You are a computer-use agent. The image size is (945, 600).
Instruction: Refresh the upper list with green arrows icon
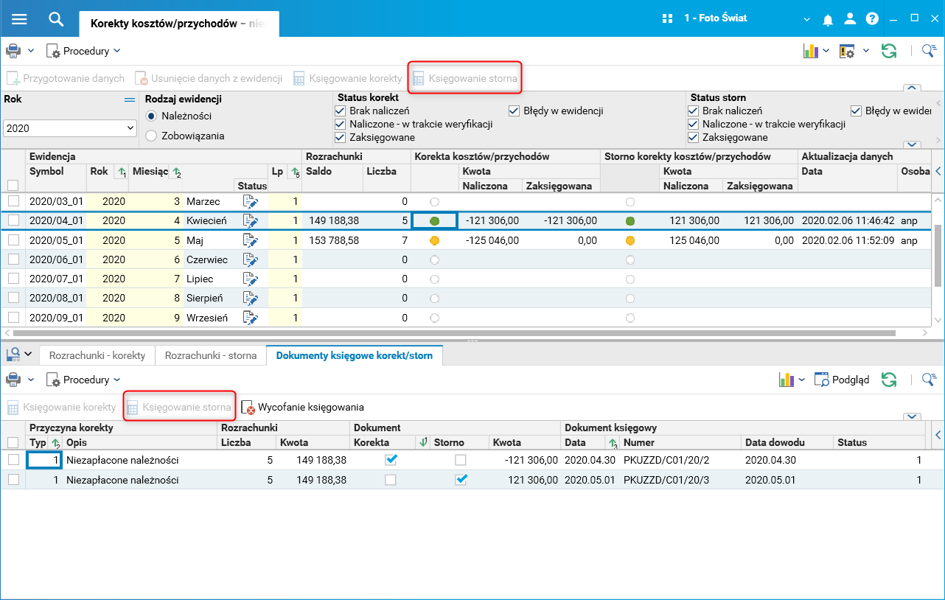[888, 51]
